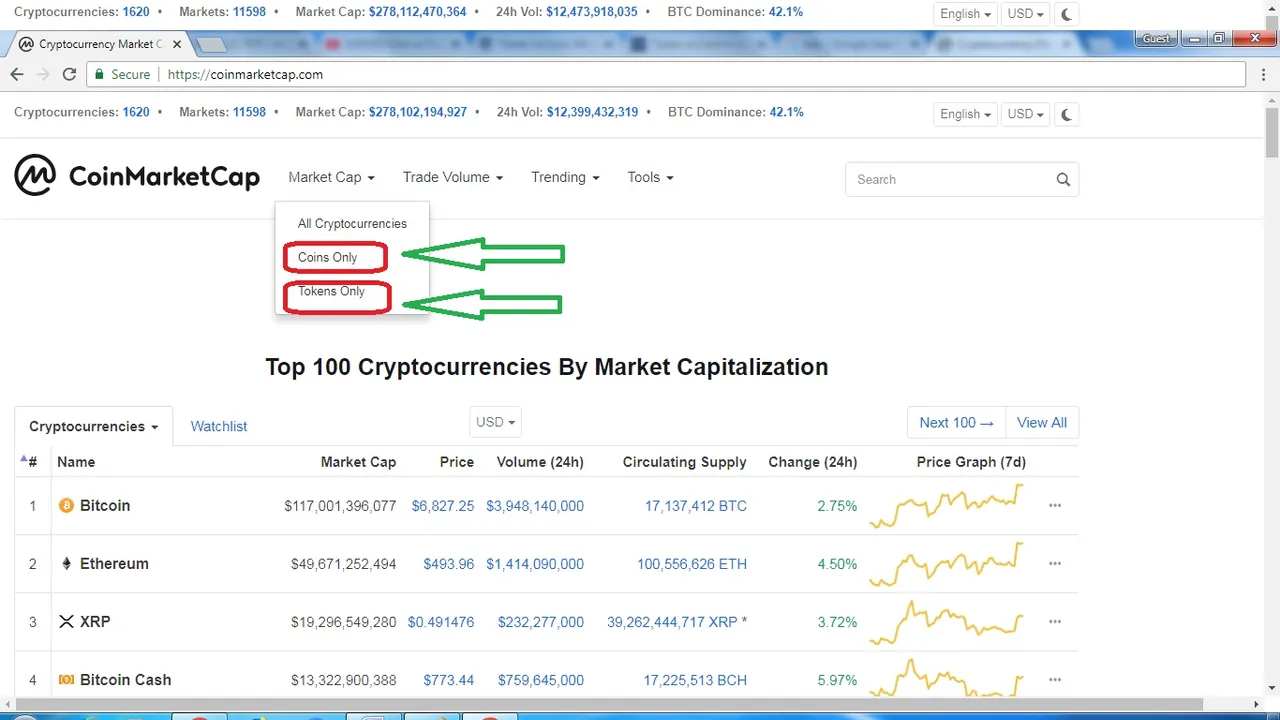Reload the page with the refresh icon

pos(69,74)
